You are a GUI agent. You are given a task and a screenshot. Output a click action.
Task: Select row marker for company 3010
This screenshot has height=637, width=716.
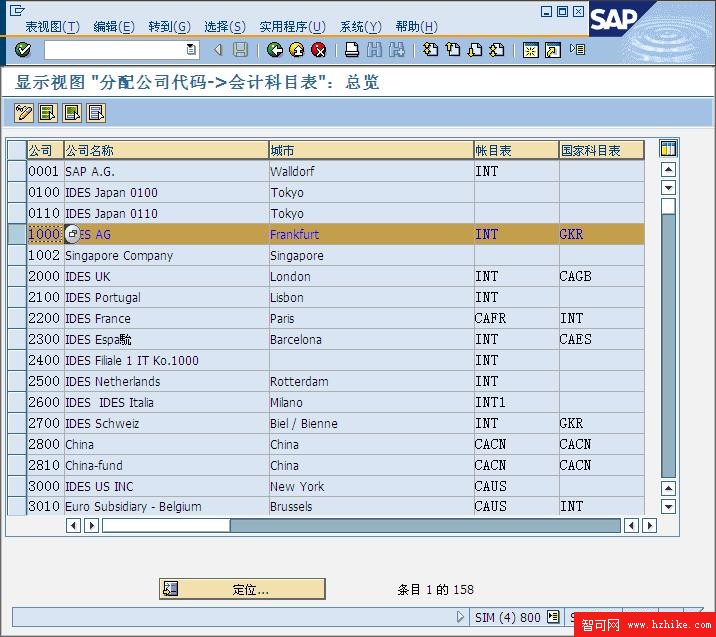click(x=17, y=506)
